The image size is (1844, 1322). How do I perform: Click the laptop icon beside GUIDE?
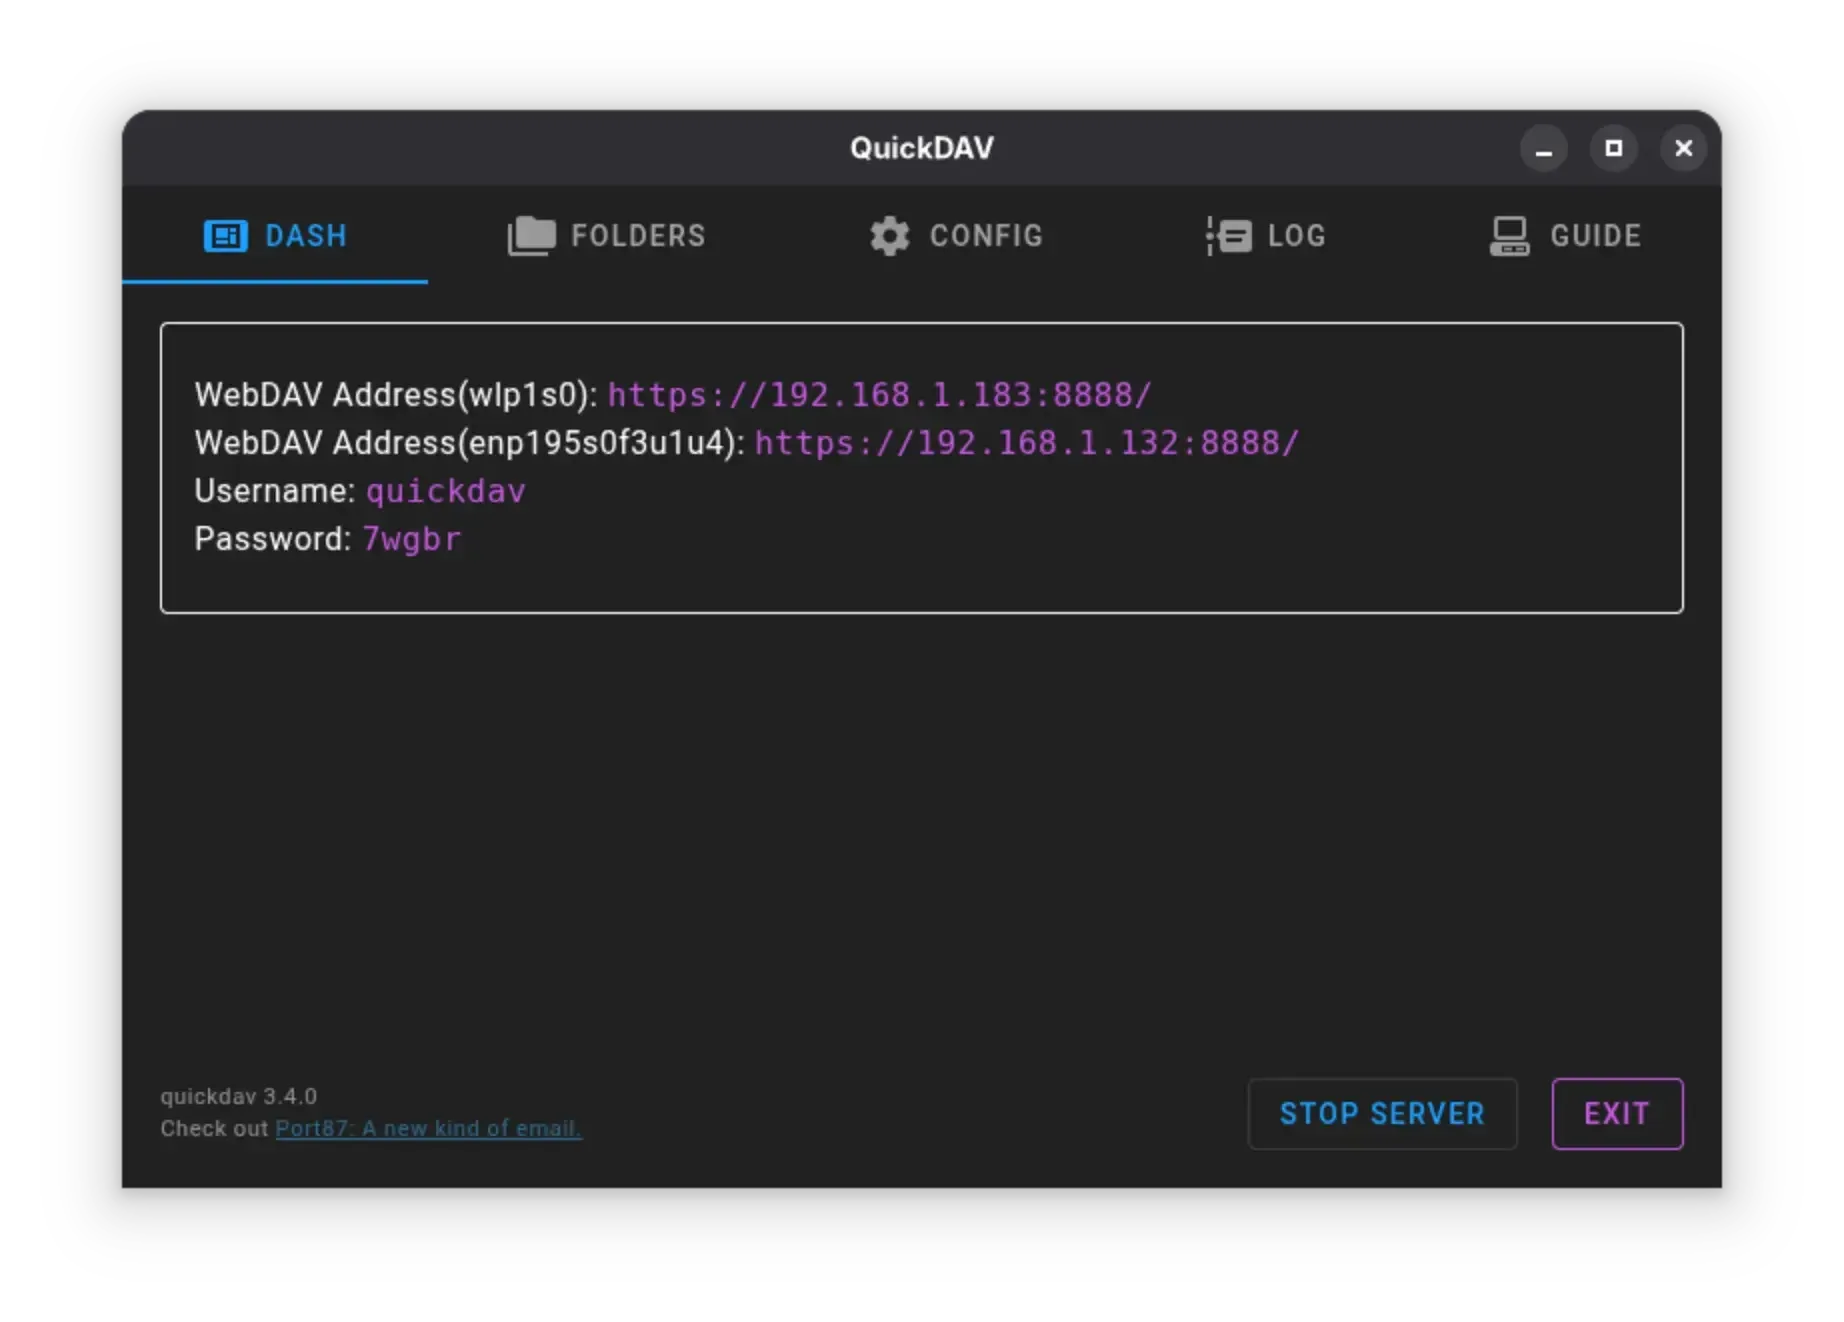[x=1509, y=236]
